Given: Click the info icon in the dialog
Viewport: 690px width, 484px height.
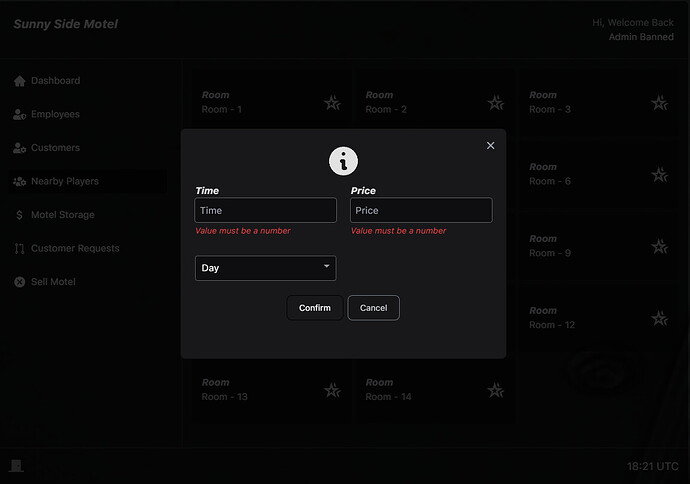Looking at the screenshot, I should pyautogui.click(x=343, y=161).
